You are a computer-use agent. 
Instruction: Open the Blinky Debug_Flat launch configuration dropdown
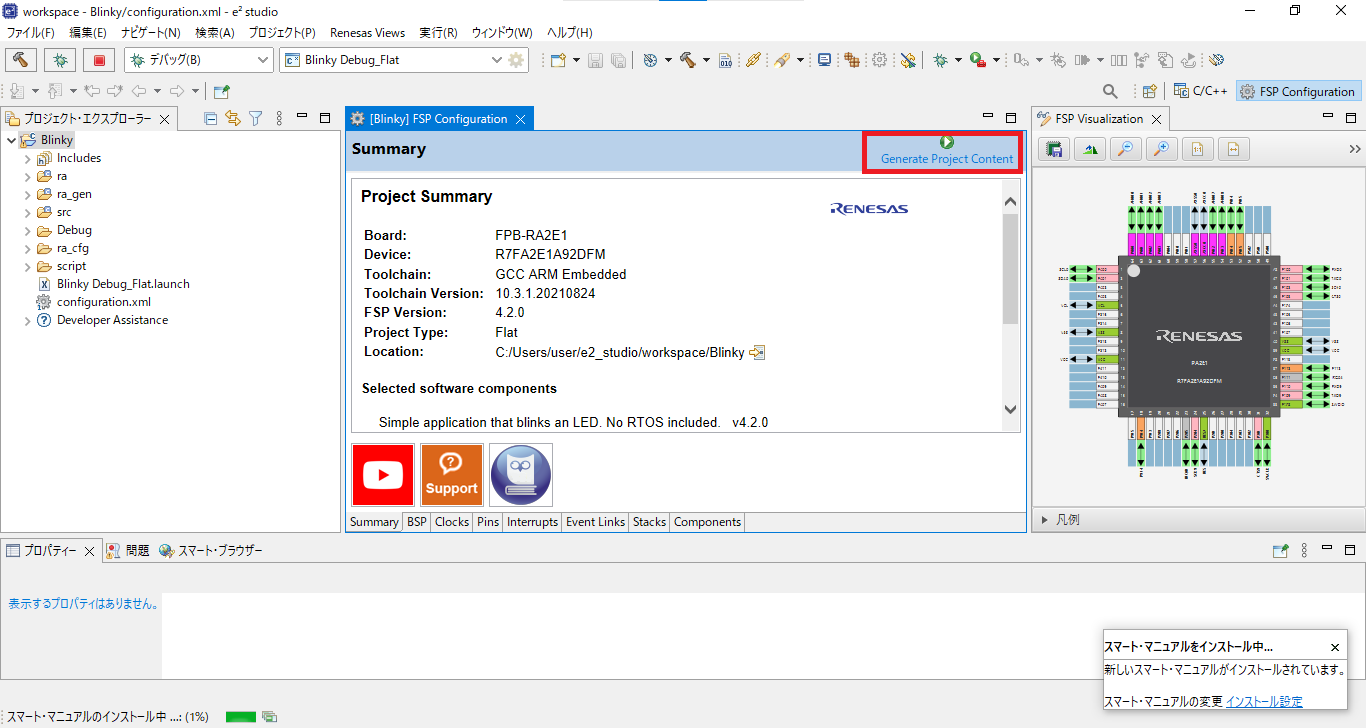pyautogui.click(x=497, y=60)
